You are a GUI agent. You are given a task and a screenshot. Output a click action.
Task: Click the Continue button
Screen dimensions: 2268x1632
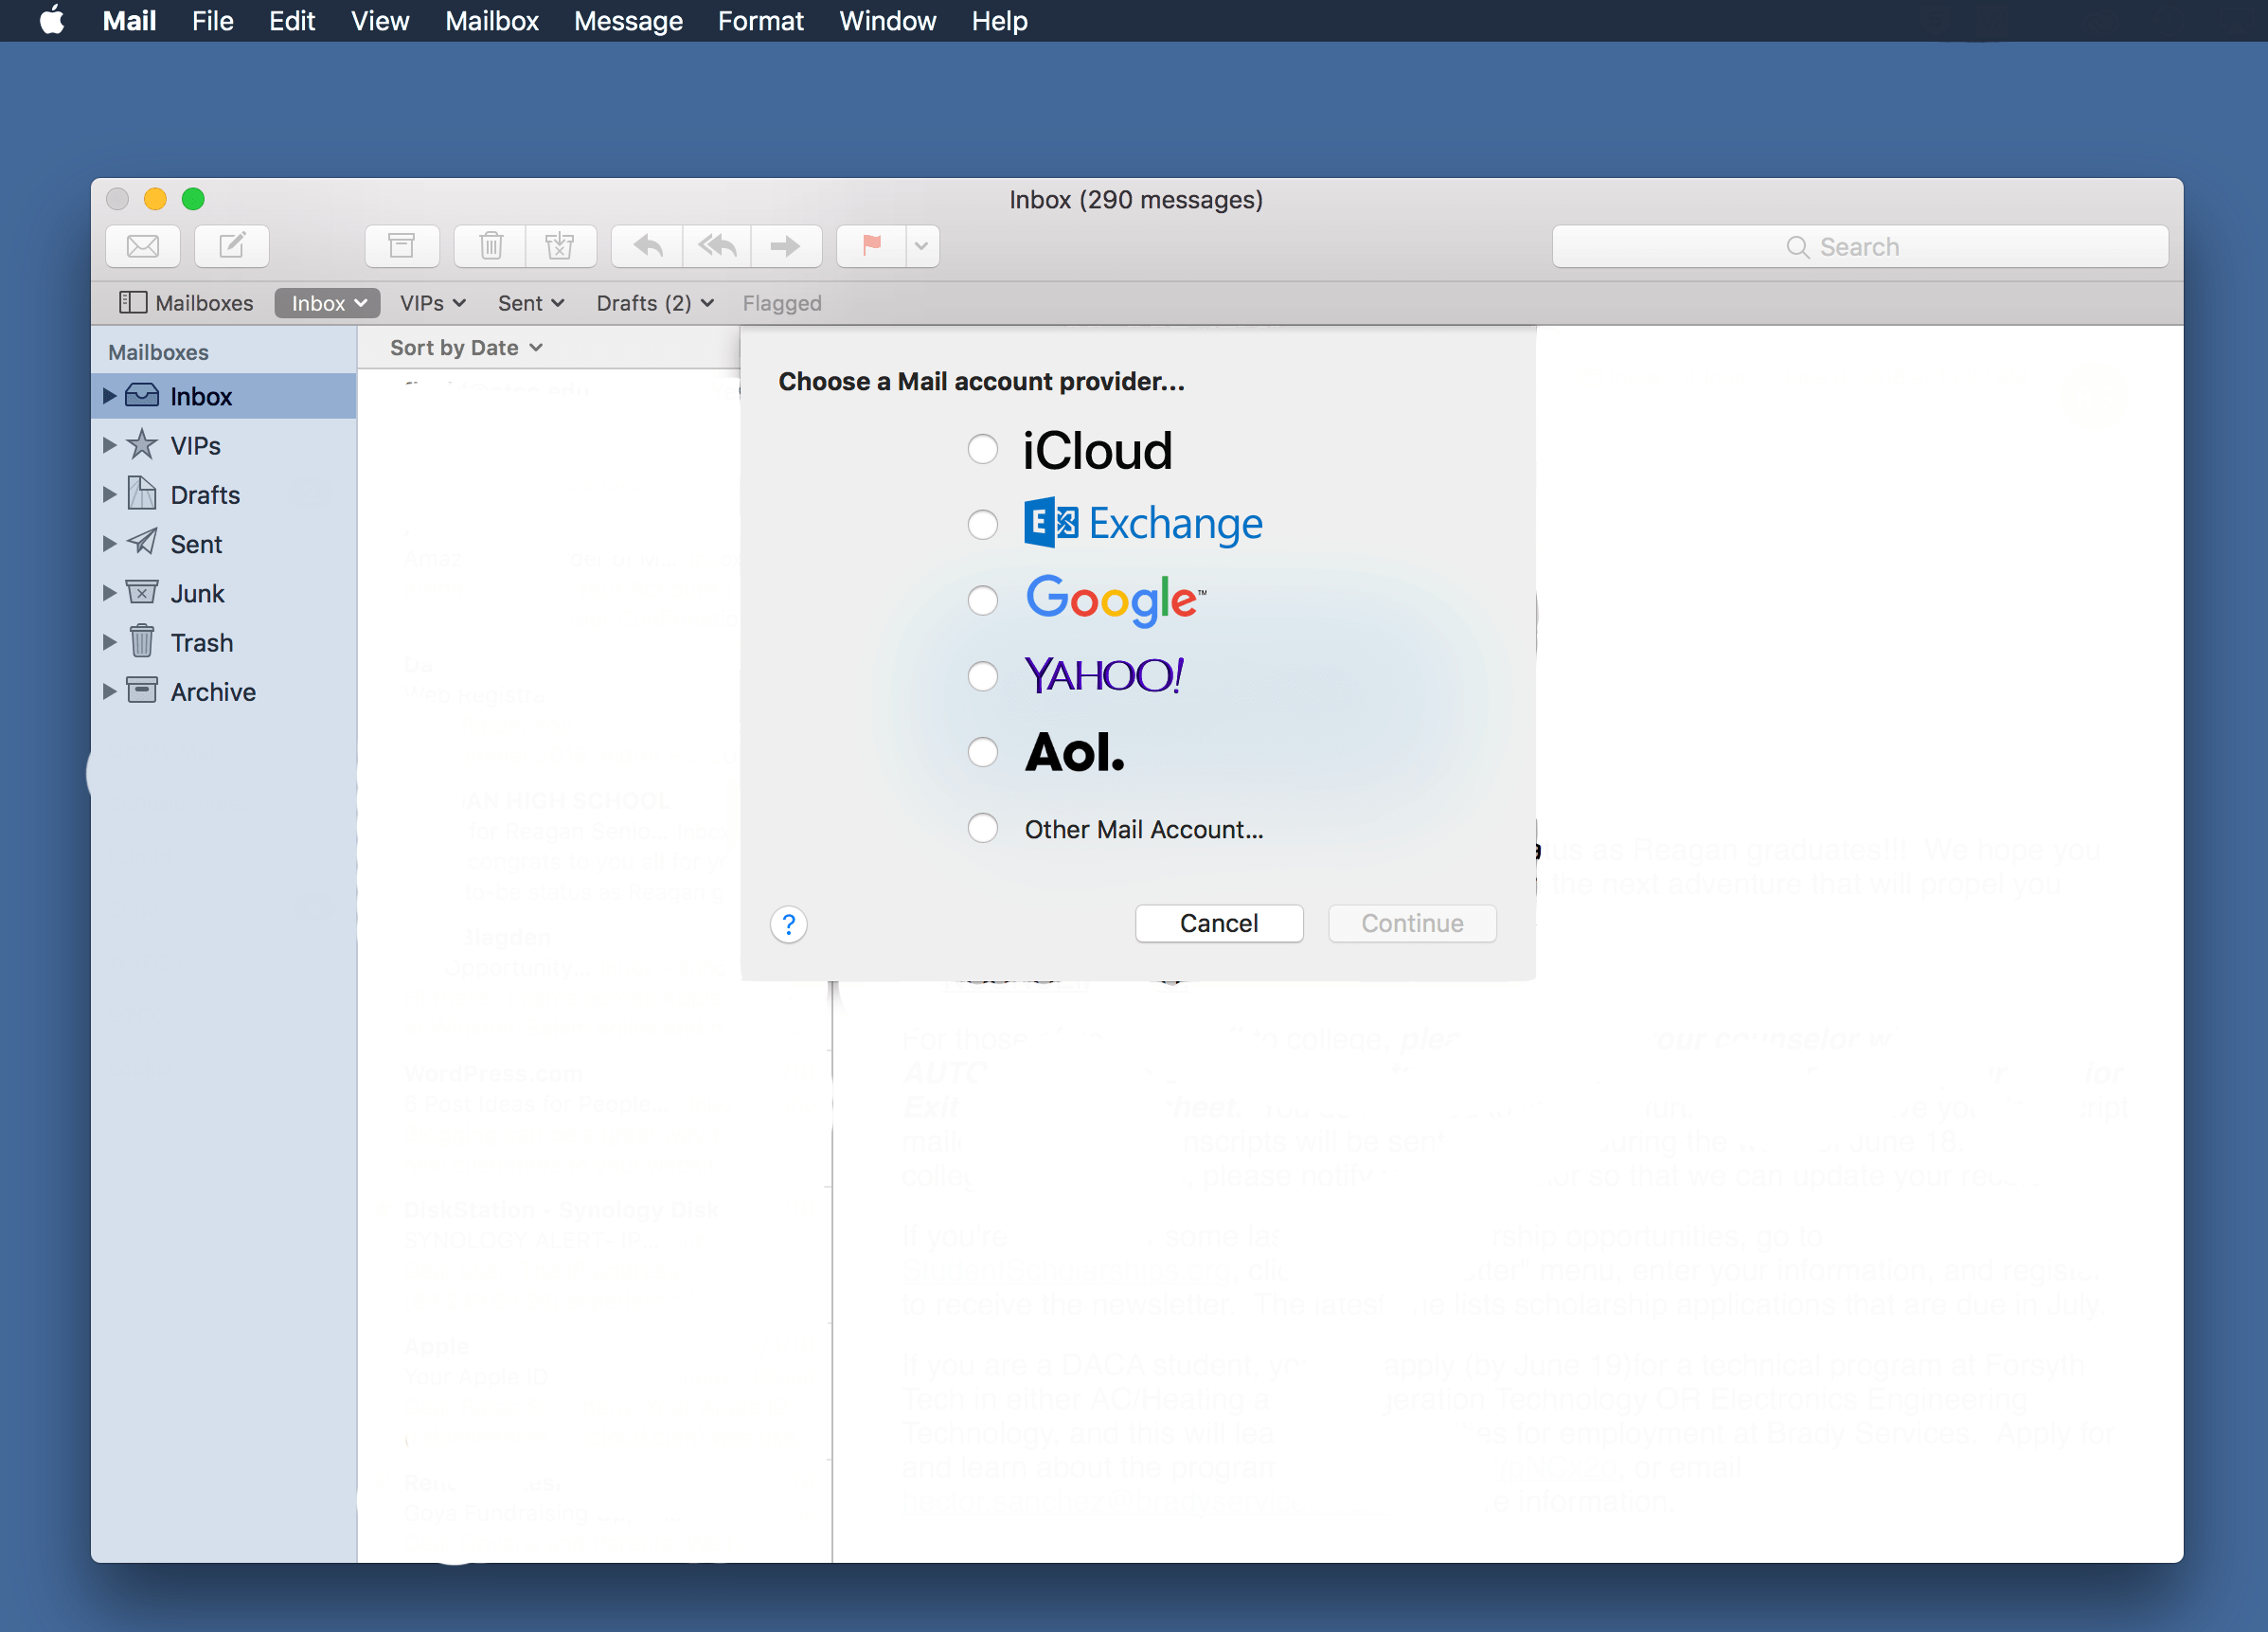point(1412,923)
